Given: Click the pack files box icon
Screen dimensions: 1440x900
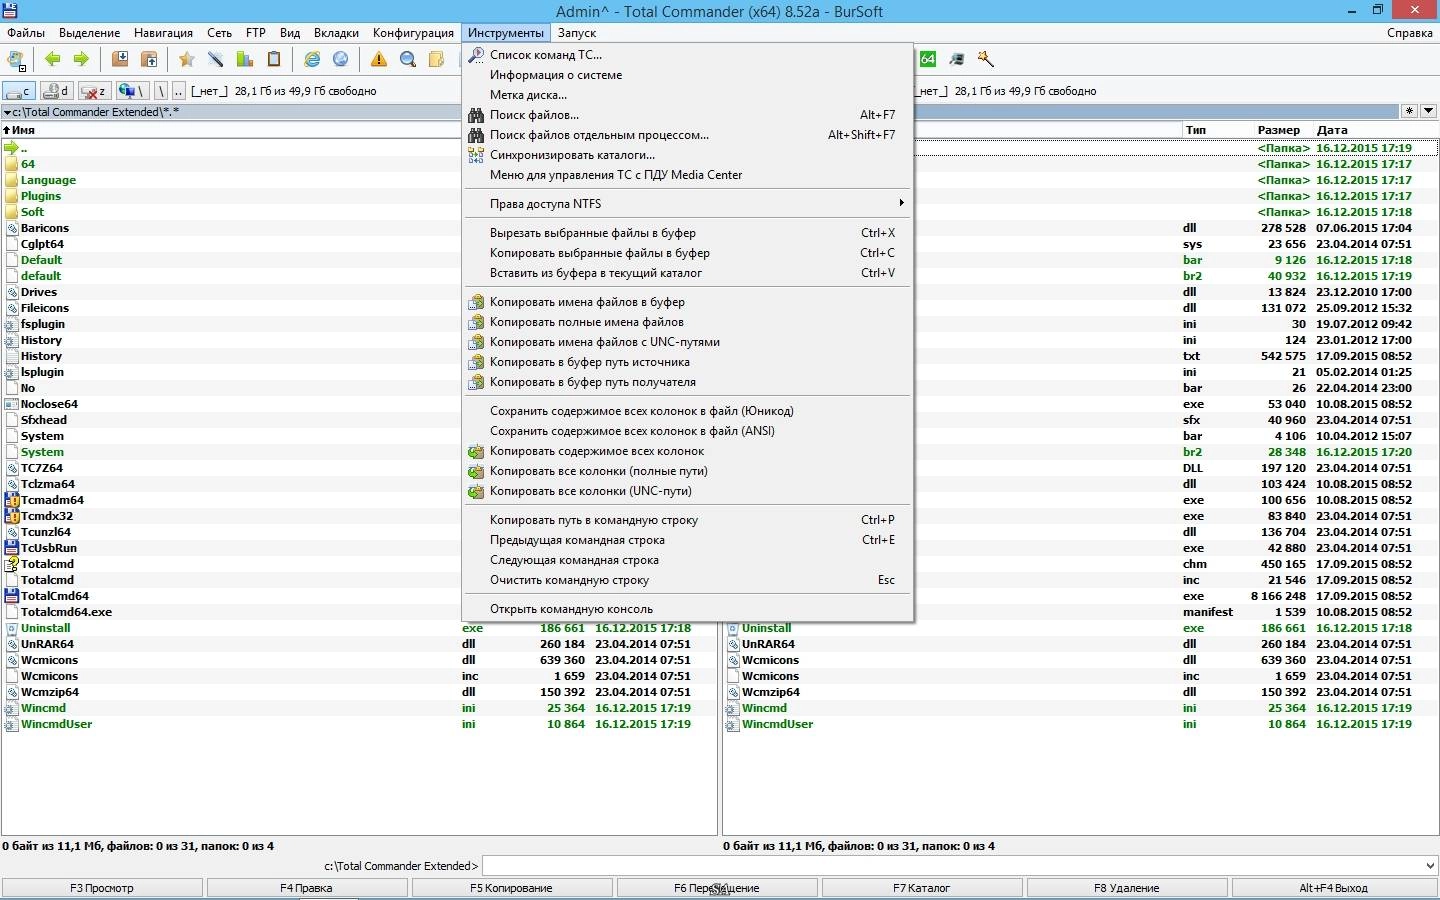Looking at the screenshot, I should pyautogui.click(x=120, y=59).
